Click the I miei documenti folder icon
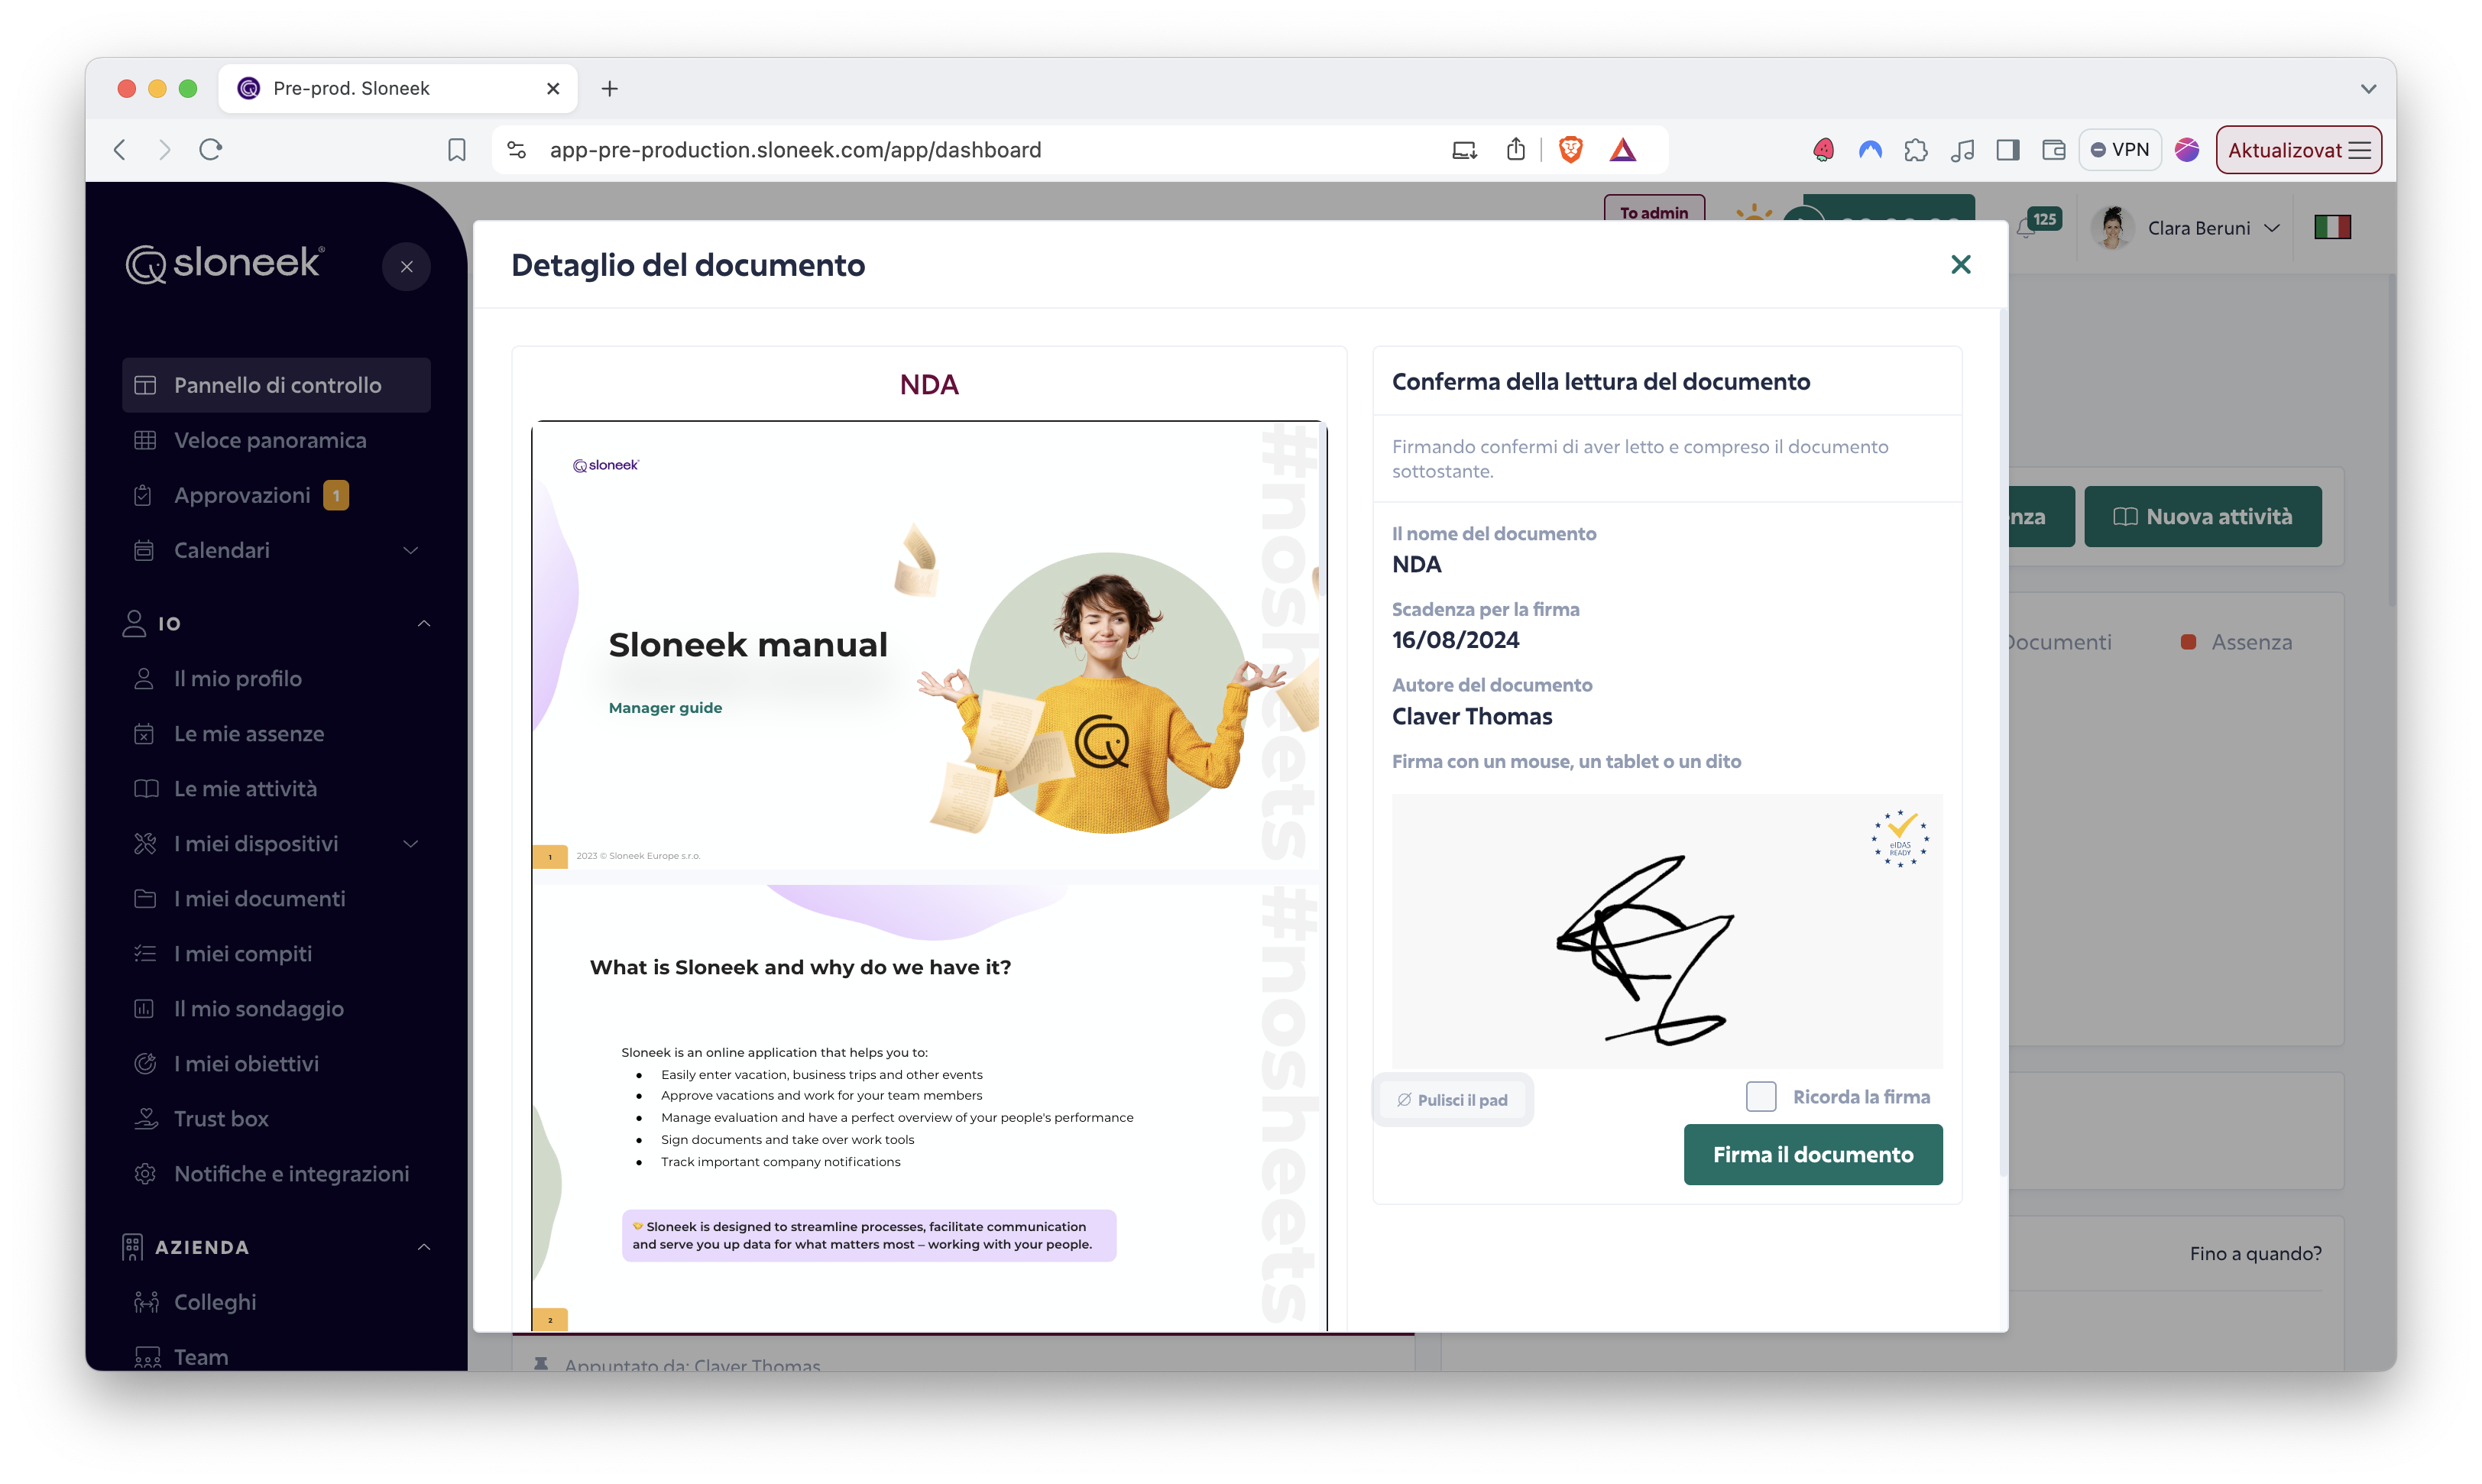The height and width of the screenshot is (1484, 2482). [x=145, y=898]
